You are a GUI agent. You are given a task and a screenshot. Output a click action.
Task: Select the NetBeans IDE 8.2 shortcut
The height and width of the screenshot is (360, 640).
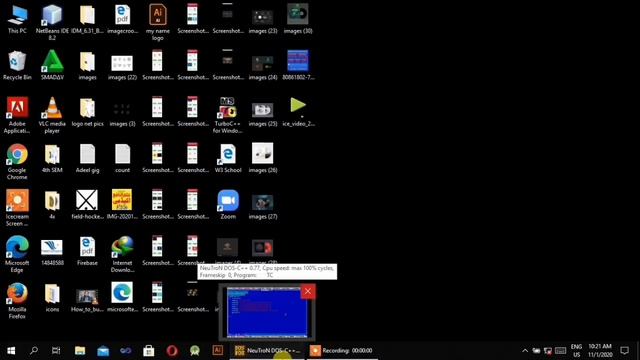(x=52, y=22)
